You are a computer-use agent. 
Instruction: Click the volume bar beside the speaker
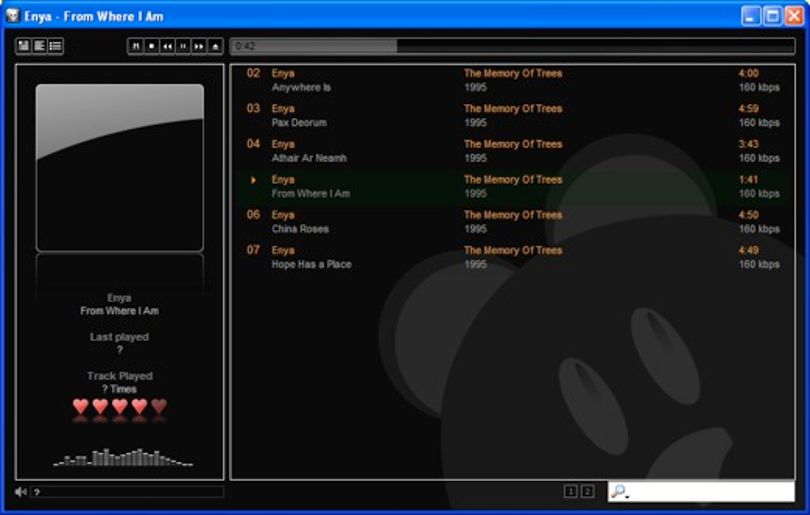(127, 492)
